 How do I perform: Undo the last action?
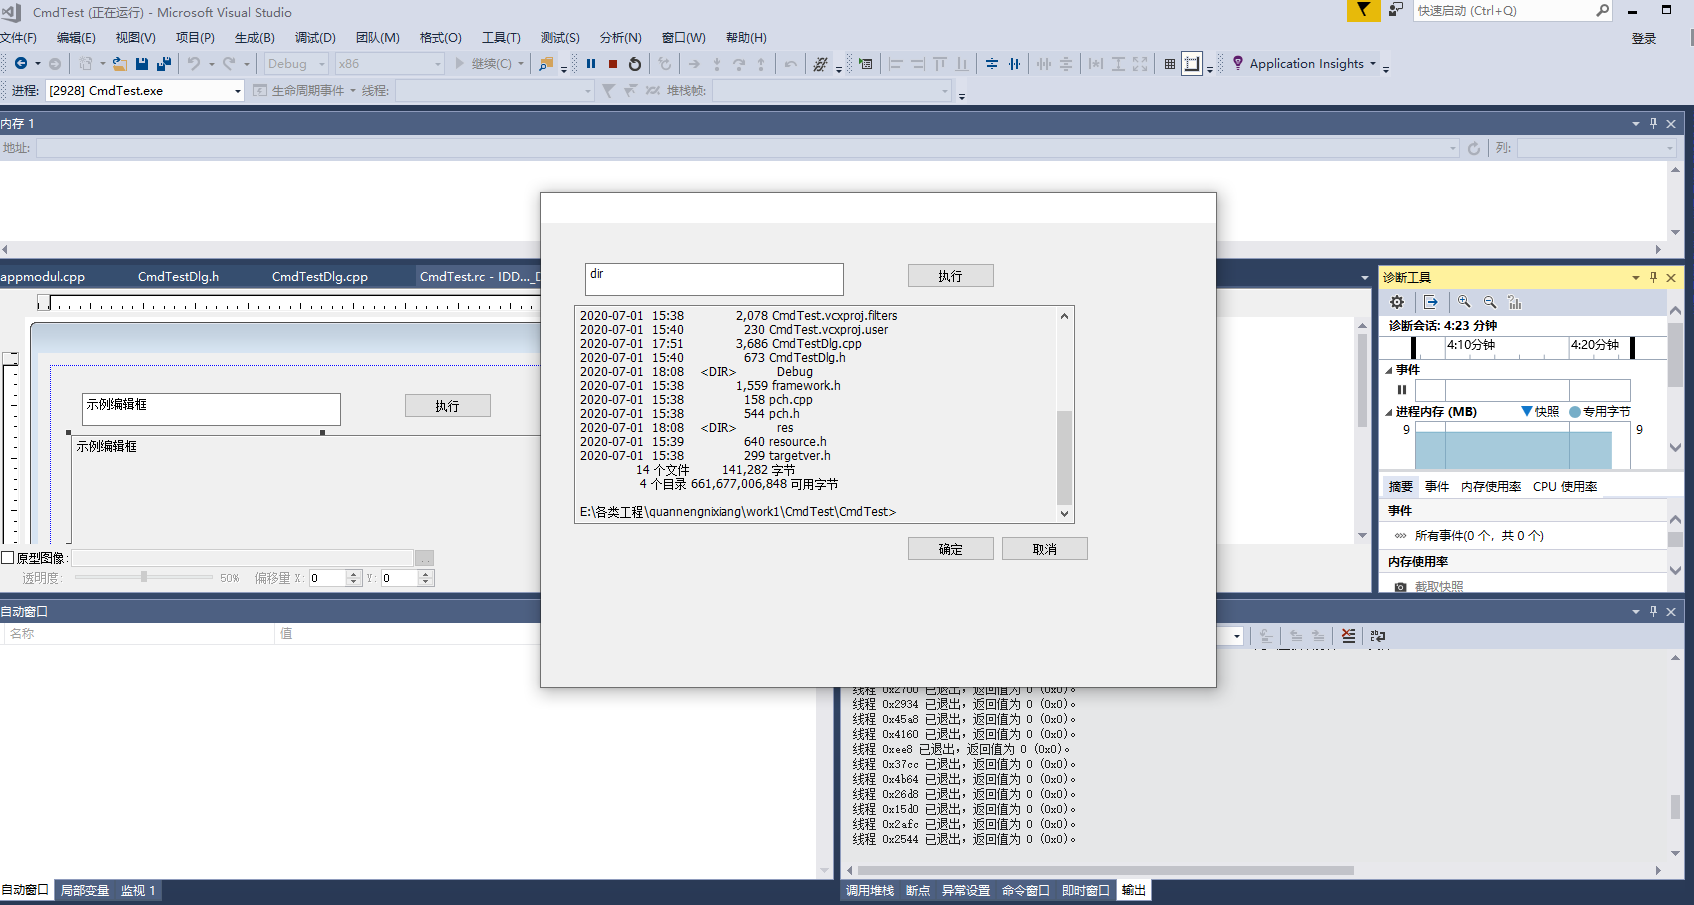point(194,64)
